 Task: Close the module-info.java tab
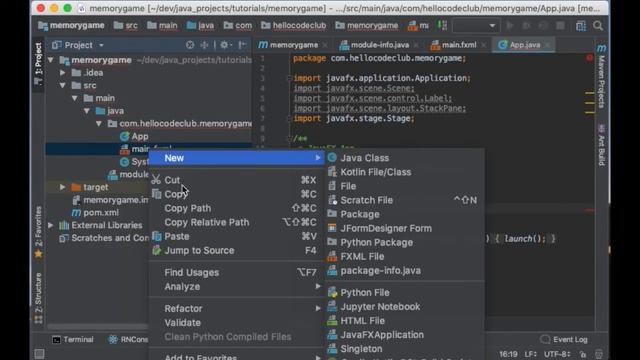coord(416,45)
